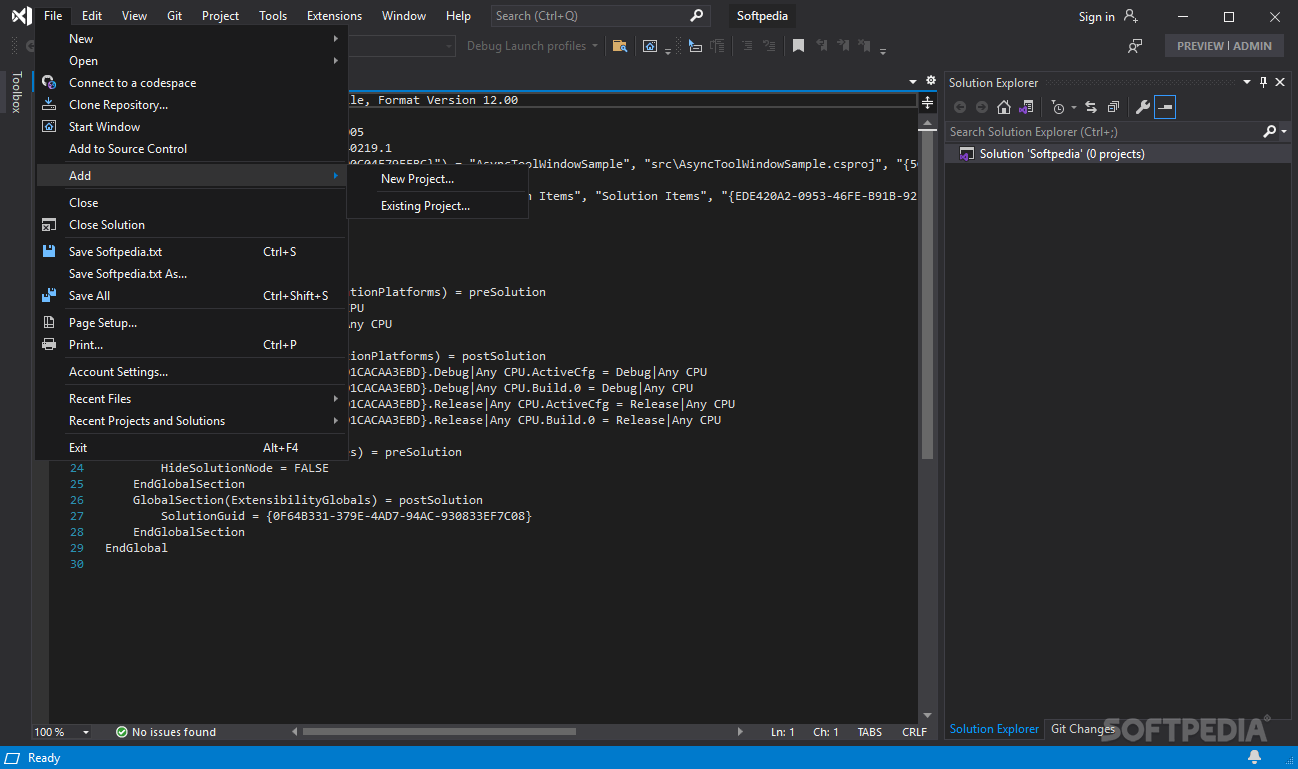Image resolution: width=1298 pixels, height=769 pixels.
Task: Select the Toggle Bookmark icon
Action: [x=797, y=45]
